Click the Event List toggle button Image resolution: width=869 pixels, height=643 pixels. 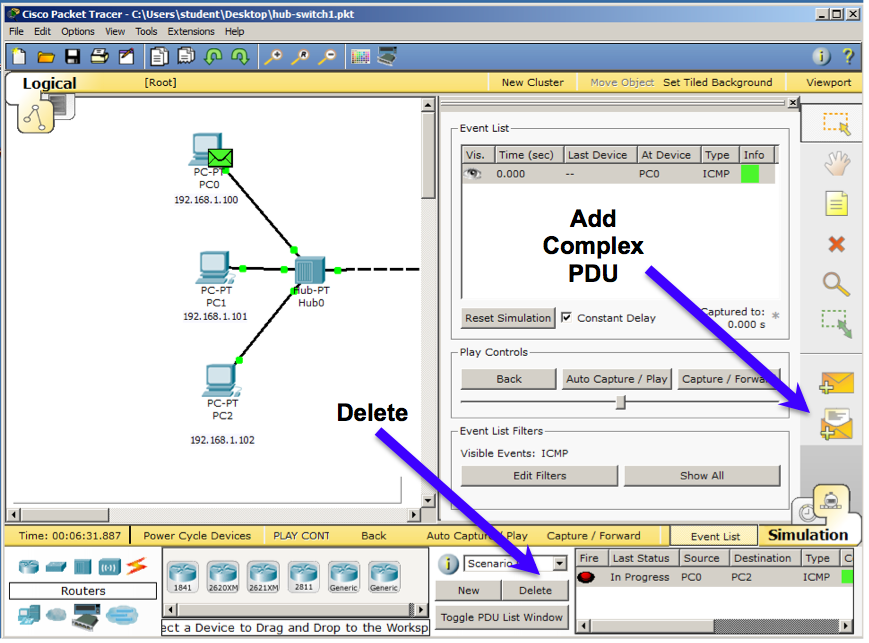click(715, 536)
